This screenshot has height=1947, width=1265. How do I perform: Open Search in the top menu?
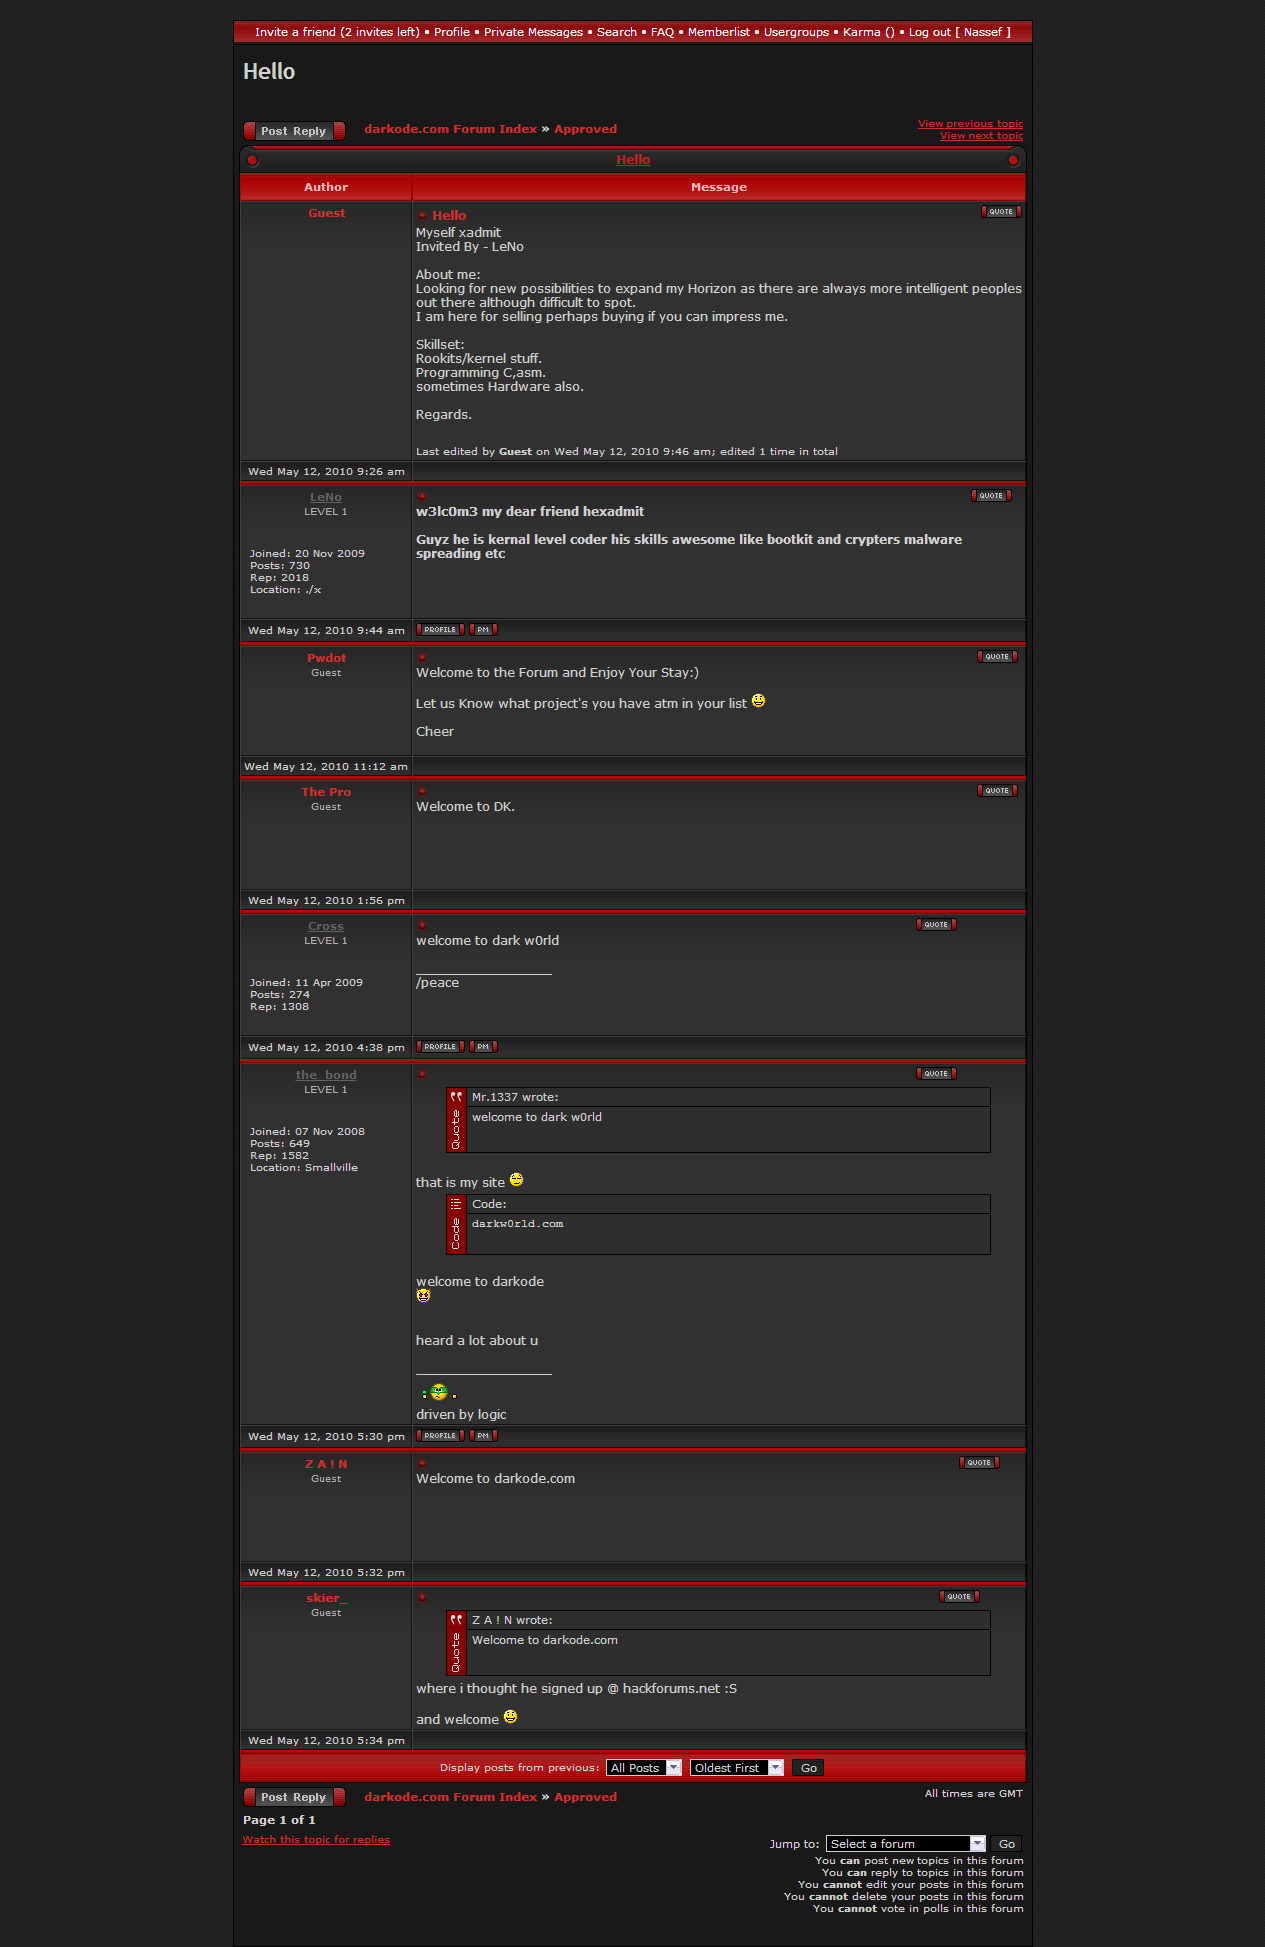[x=616, y=32]
